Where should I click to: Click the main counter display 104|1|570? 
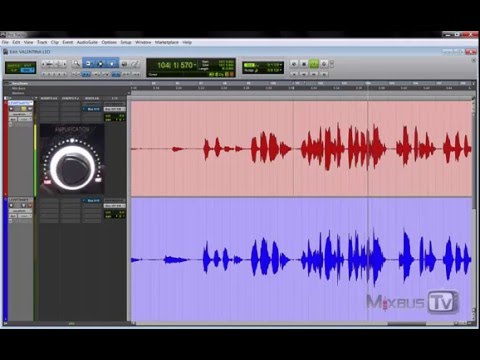[175, 65]
